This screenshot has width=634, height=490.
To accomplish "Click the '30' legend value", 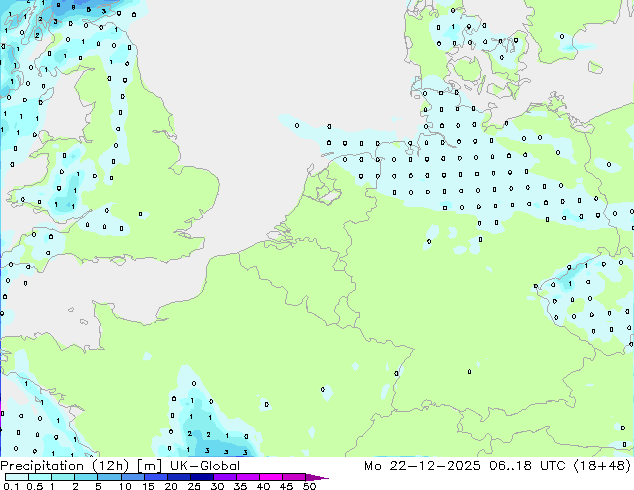I will click(217, 486).
